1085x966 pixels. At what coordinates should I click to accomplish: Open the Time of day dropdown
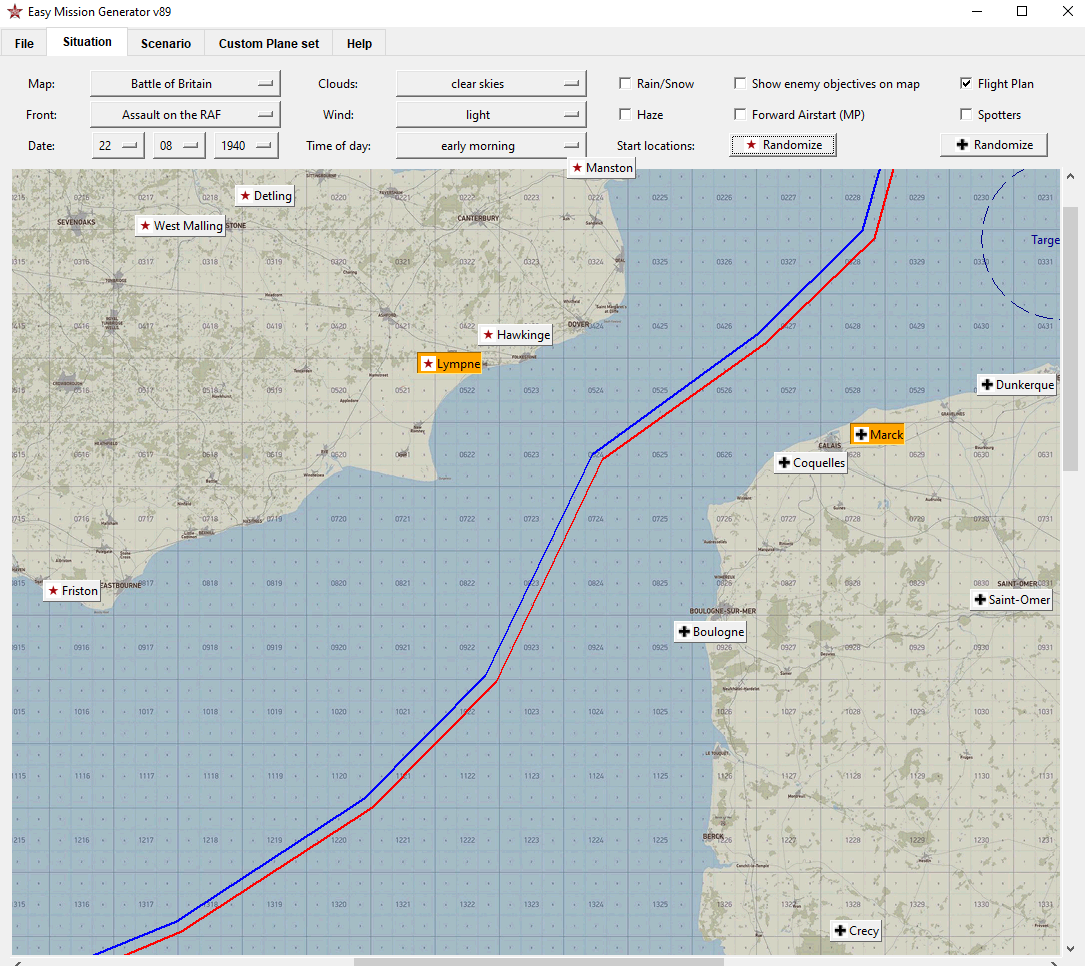tap(491, 146)
